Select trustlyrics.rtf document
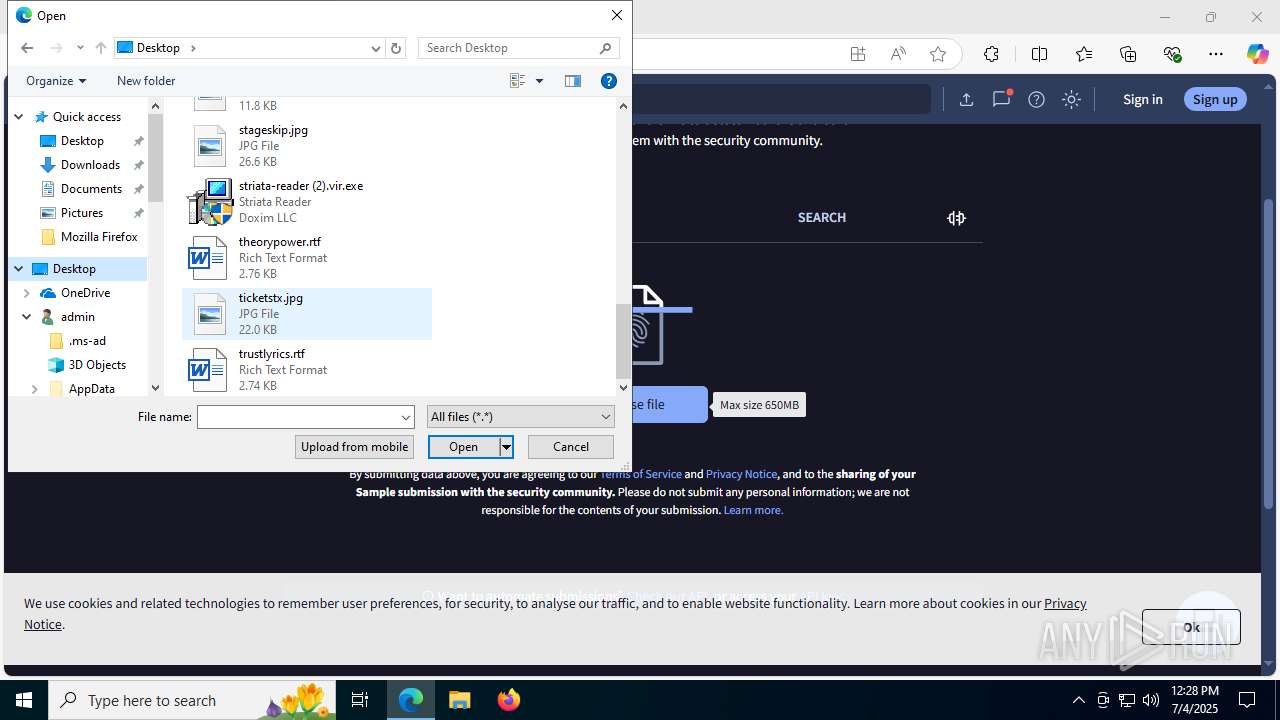Viewport: 1280px width, 720px height. [307, 370]
